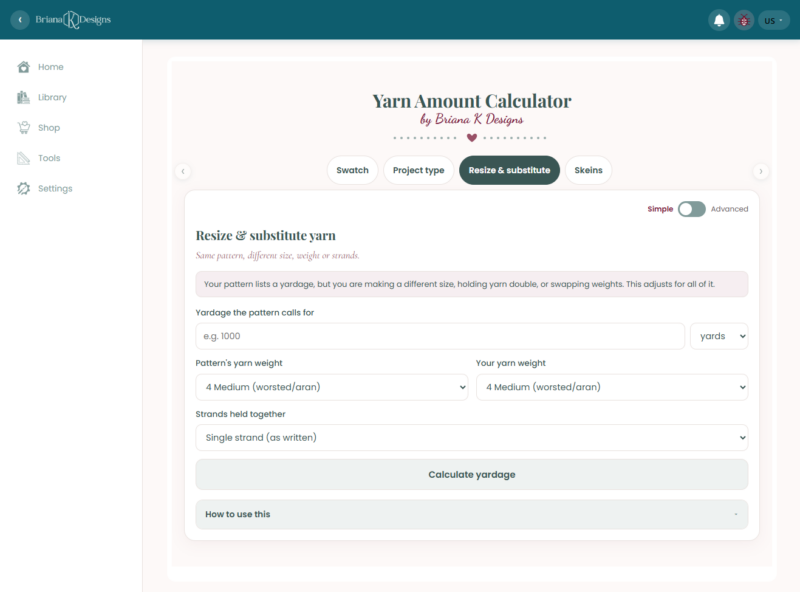The image size is (800, 592).
Task: Click the Yarn Amount Calculator heading
Action: tap(472, 101)
